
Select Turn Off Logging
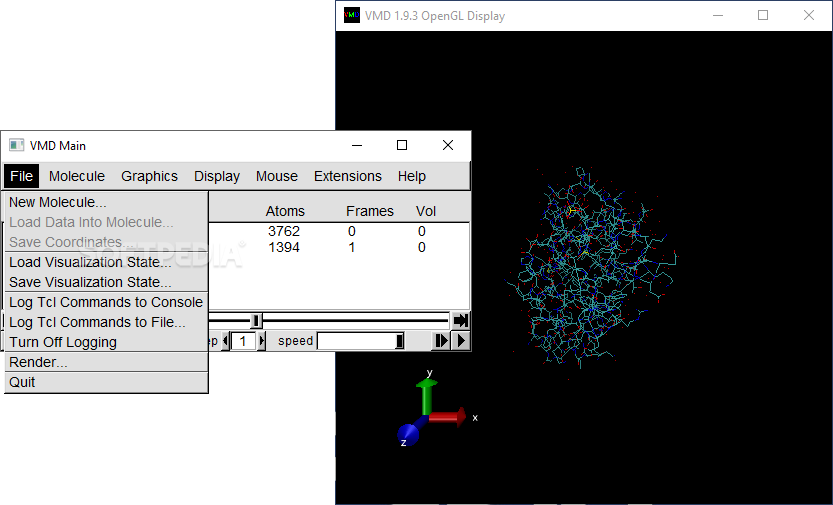coord(106,342)
